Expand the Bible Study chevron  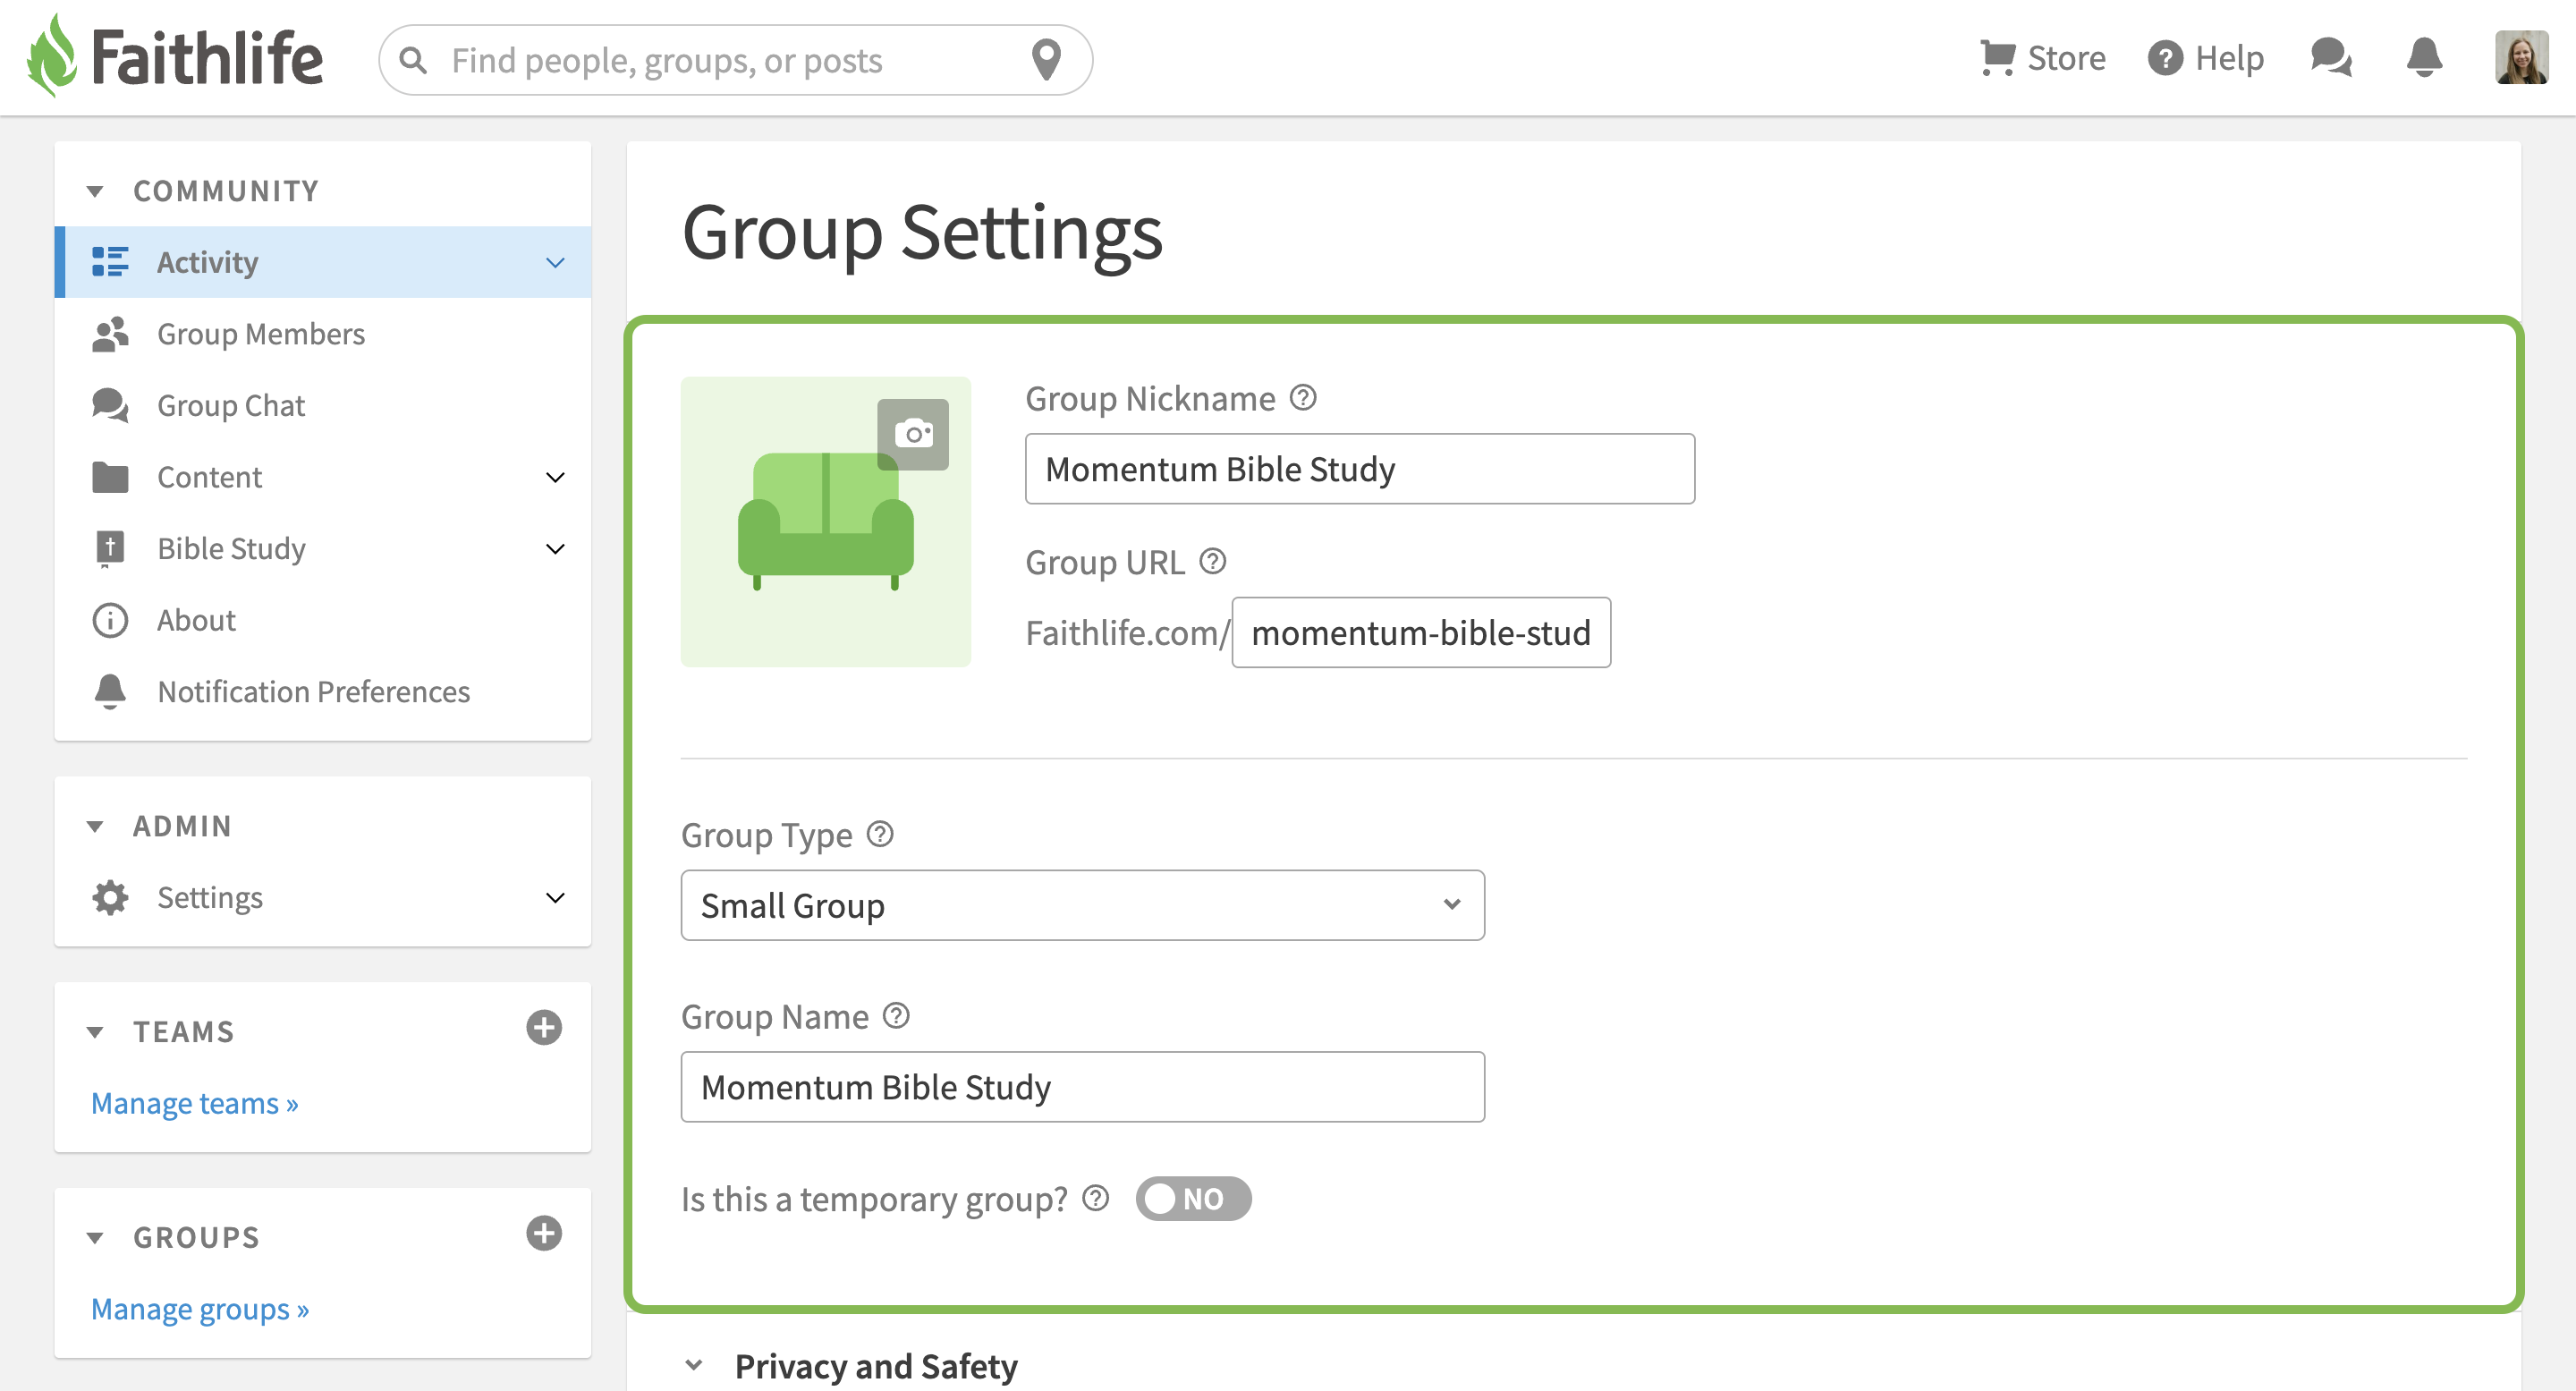pos(555,550)
